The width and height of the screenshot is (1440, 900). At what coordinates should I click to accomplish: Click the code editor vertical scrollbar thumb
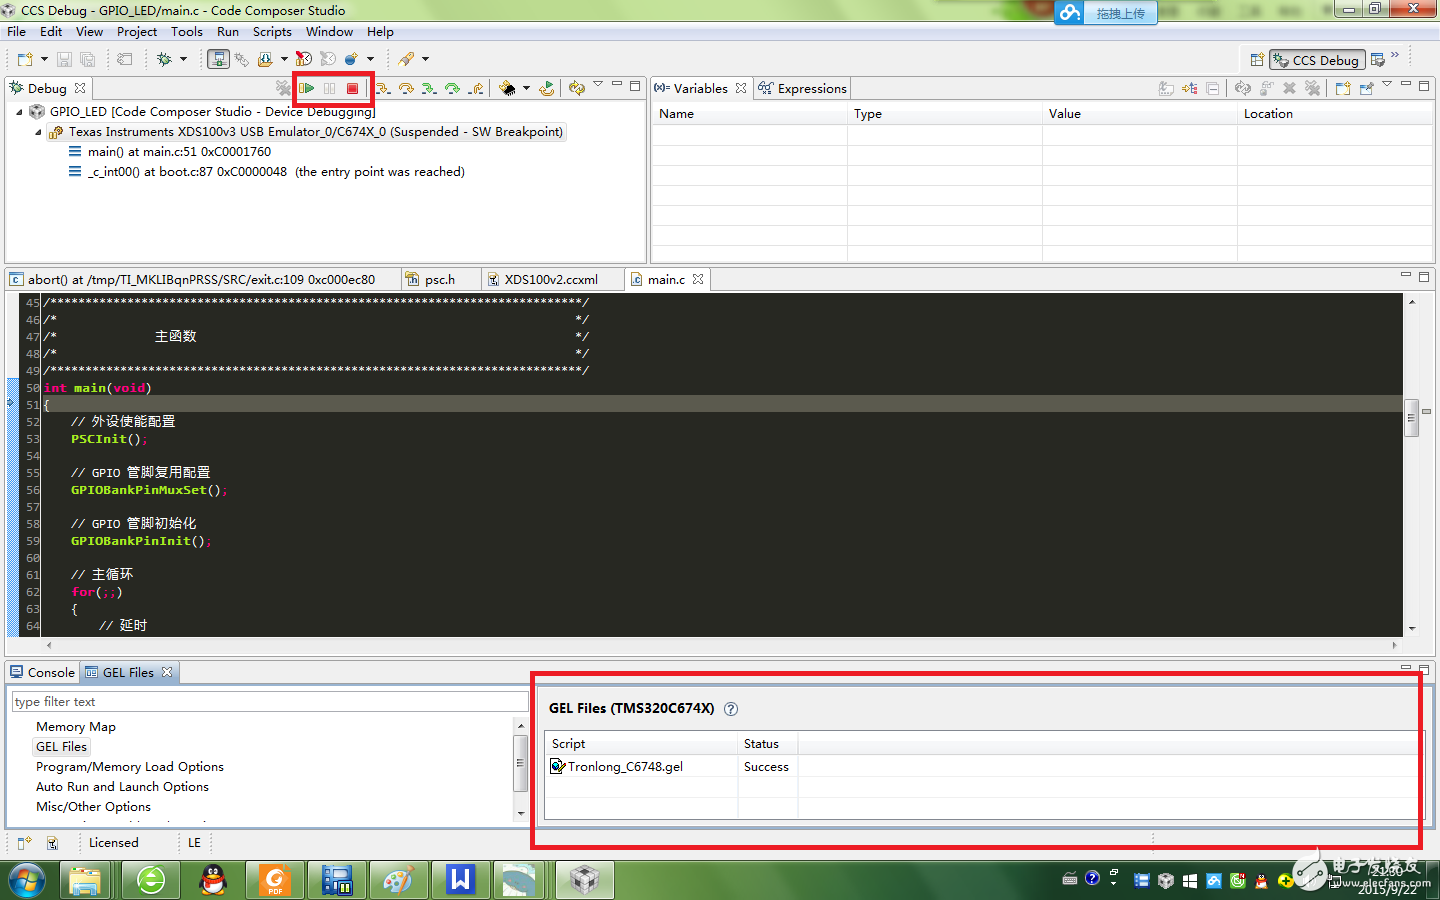[x=1412, y=418]
